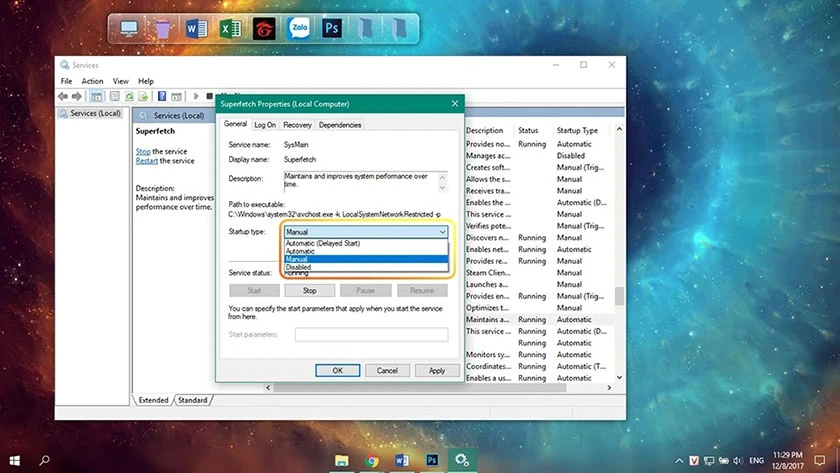The height and width of the screenshot is (473, 840).
Task: Click the services list horizontal scrollbar
Action: click(420, 387)
